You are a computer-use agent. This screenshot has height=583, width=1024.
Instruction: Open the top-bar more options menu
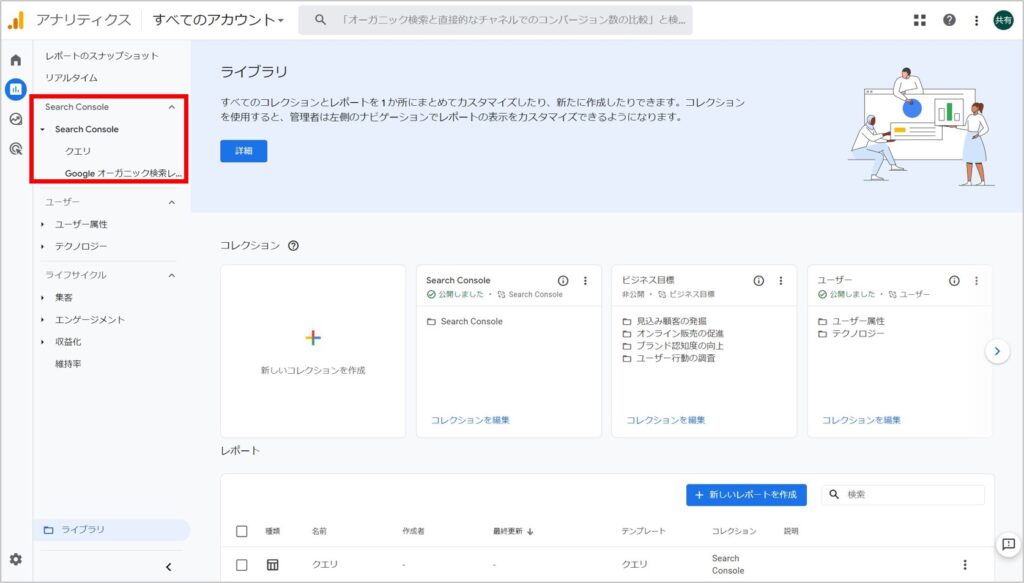point(976,20)
